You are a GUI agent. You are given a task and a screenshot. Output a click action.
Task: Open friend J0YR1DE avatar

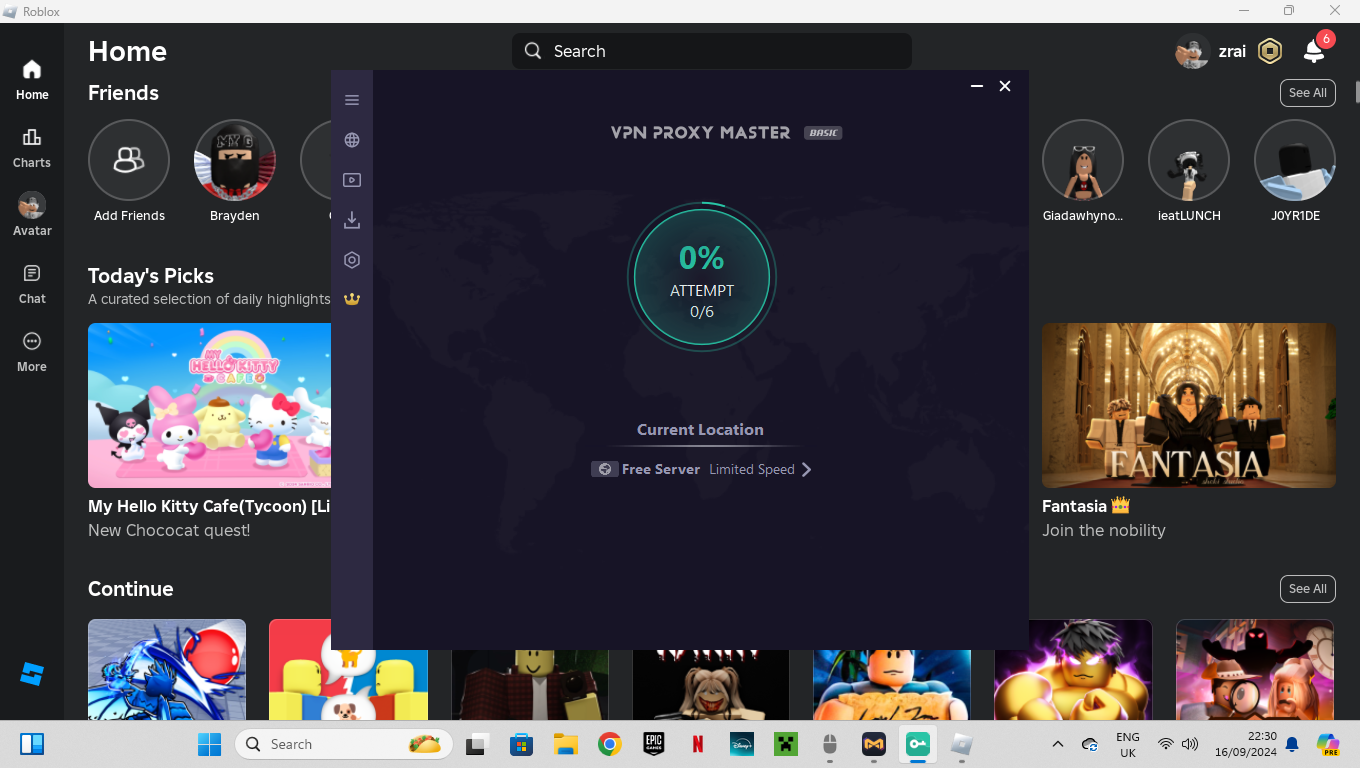(x=1295, y=160)
